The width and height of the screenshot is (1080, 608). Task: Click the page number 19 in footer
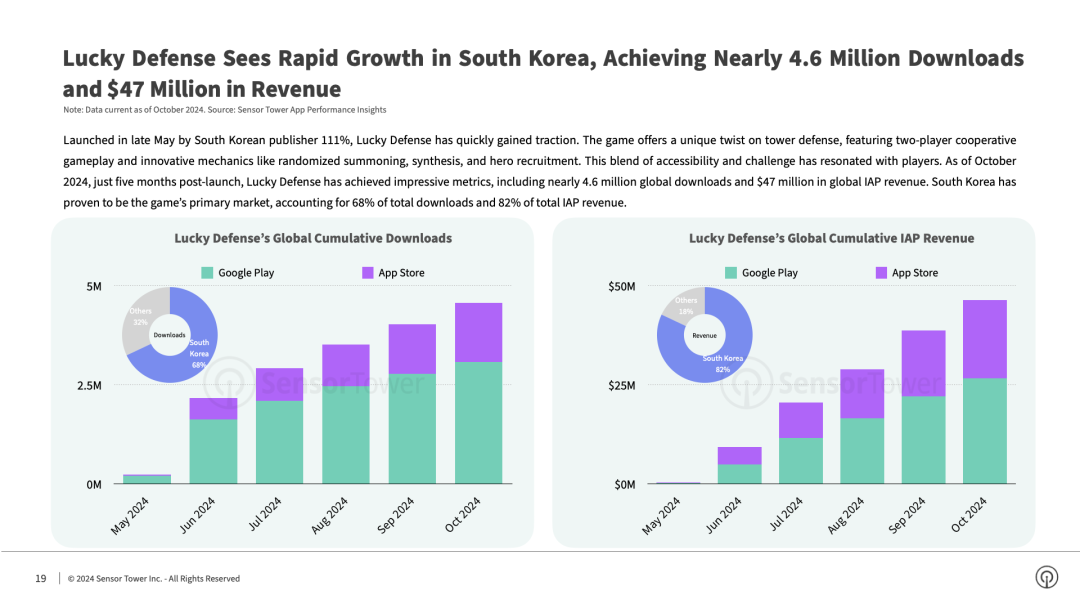tap(41, 578)
